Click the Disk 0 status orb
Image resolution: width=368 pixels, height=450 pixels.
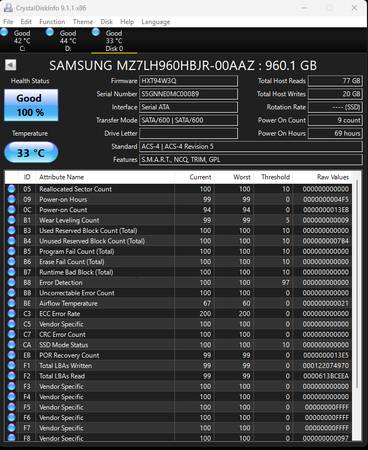click(x=96, y=32)
